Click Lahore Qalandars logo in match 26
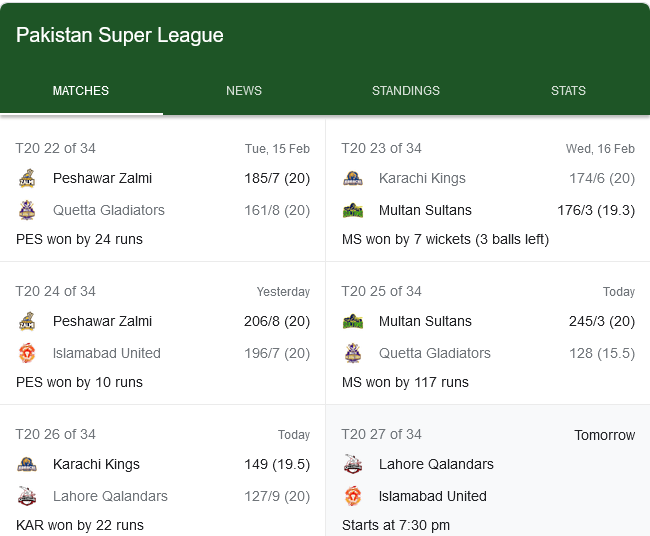 click(27, 496)
